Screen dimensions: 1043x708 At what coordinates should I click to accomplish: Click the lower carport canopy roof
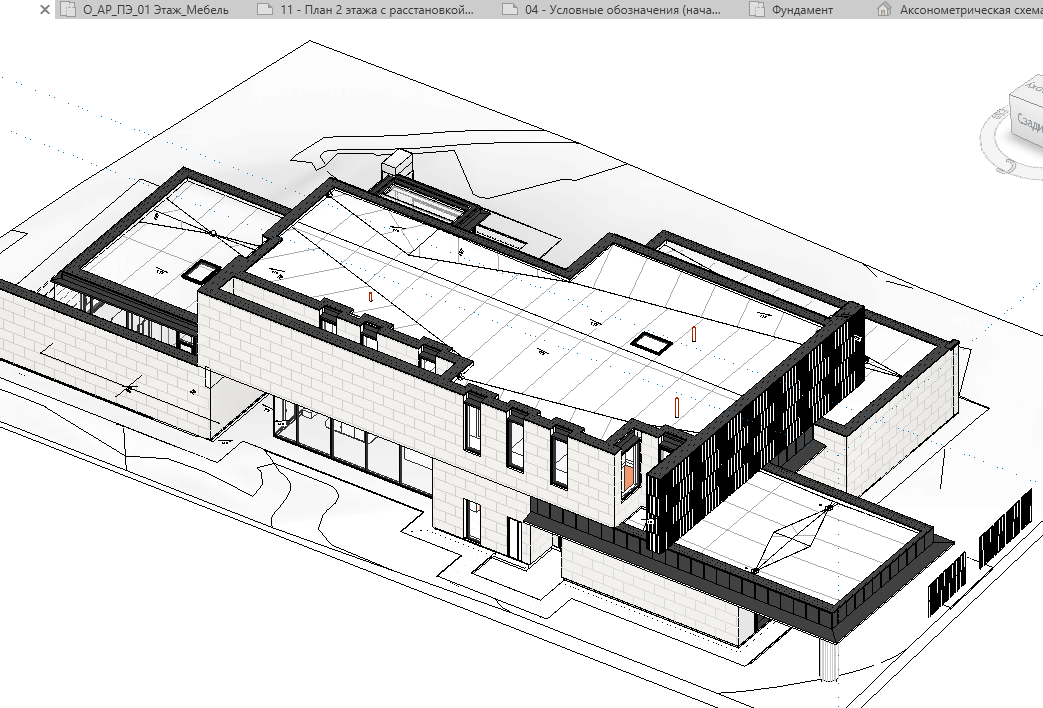pos(790,530)
